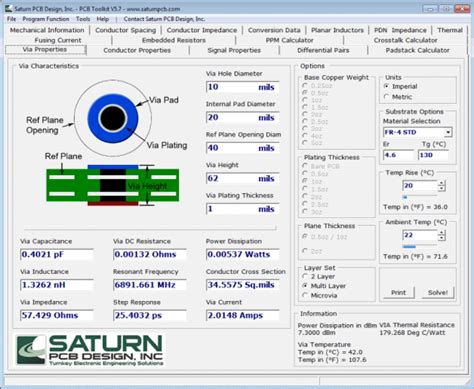Switch to the Differential Pairs tab
This screenshot has width=474, height=389.
coord(323,50)
